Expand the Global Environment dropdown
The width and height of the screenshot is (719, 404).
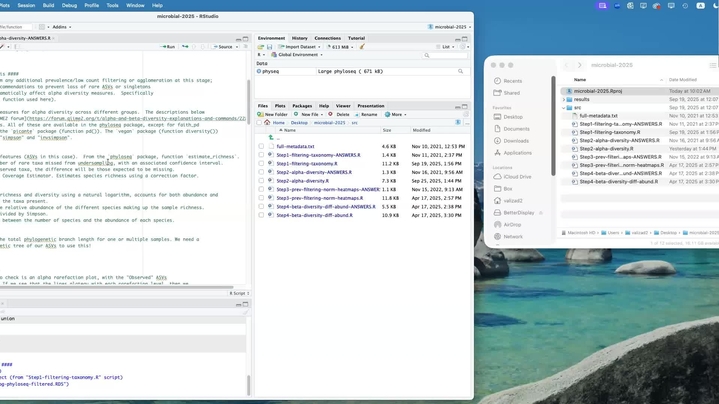click(x=297, y=55)
